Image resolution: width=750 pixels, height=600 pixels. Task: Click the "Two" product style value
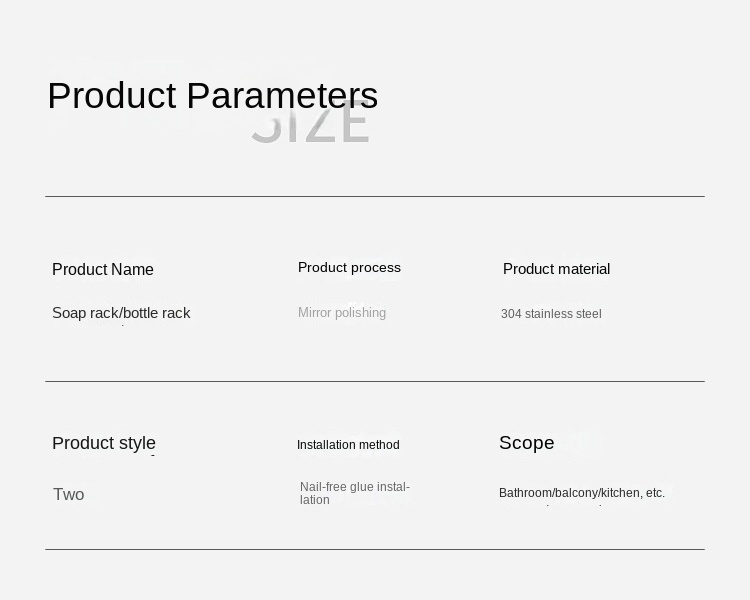69,494
